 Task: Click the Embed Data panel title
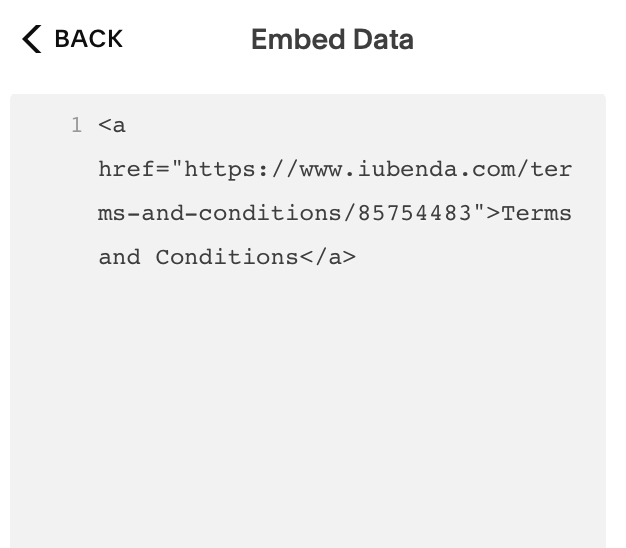pyautogui.click(x=332, y=40)
